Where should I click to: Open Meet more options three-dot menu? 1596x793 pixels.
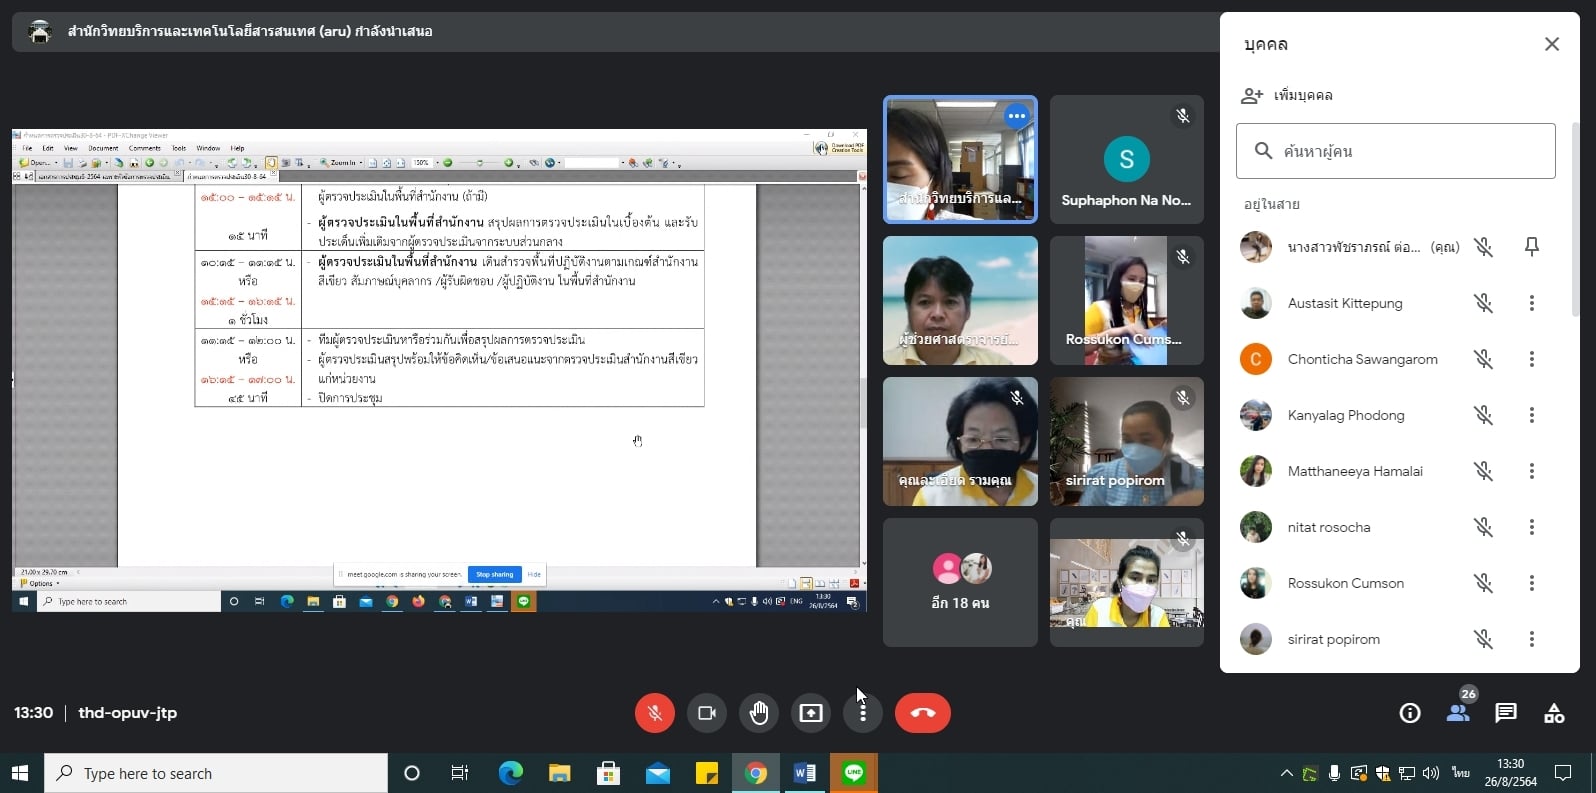pos(863,713)
